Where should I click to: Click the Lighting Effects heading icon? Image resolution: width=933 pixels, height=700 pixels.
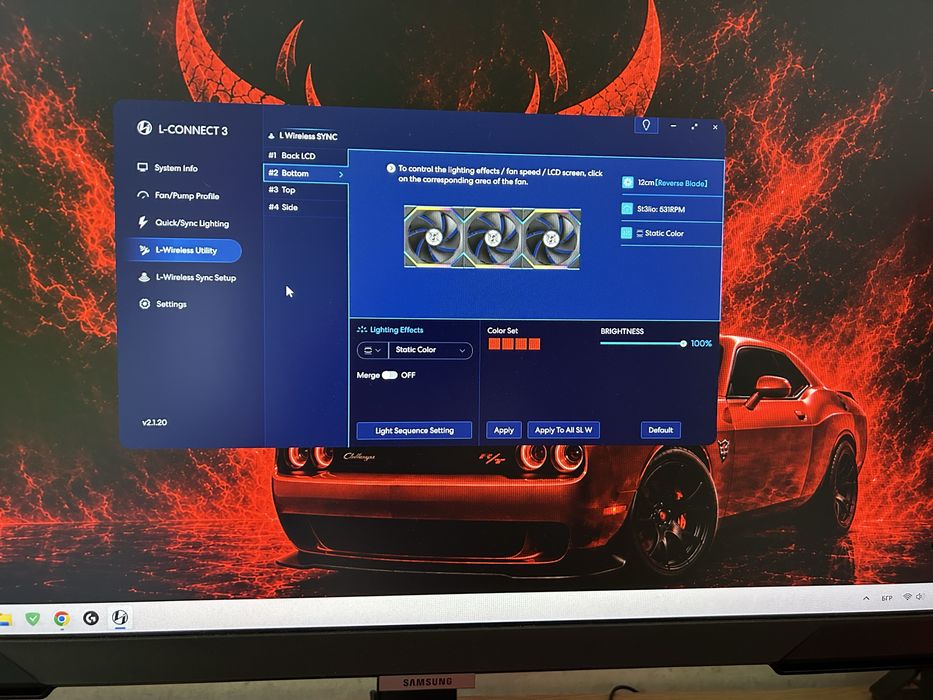coord(361,329)
